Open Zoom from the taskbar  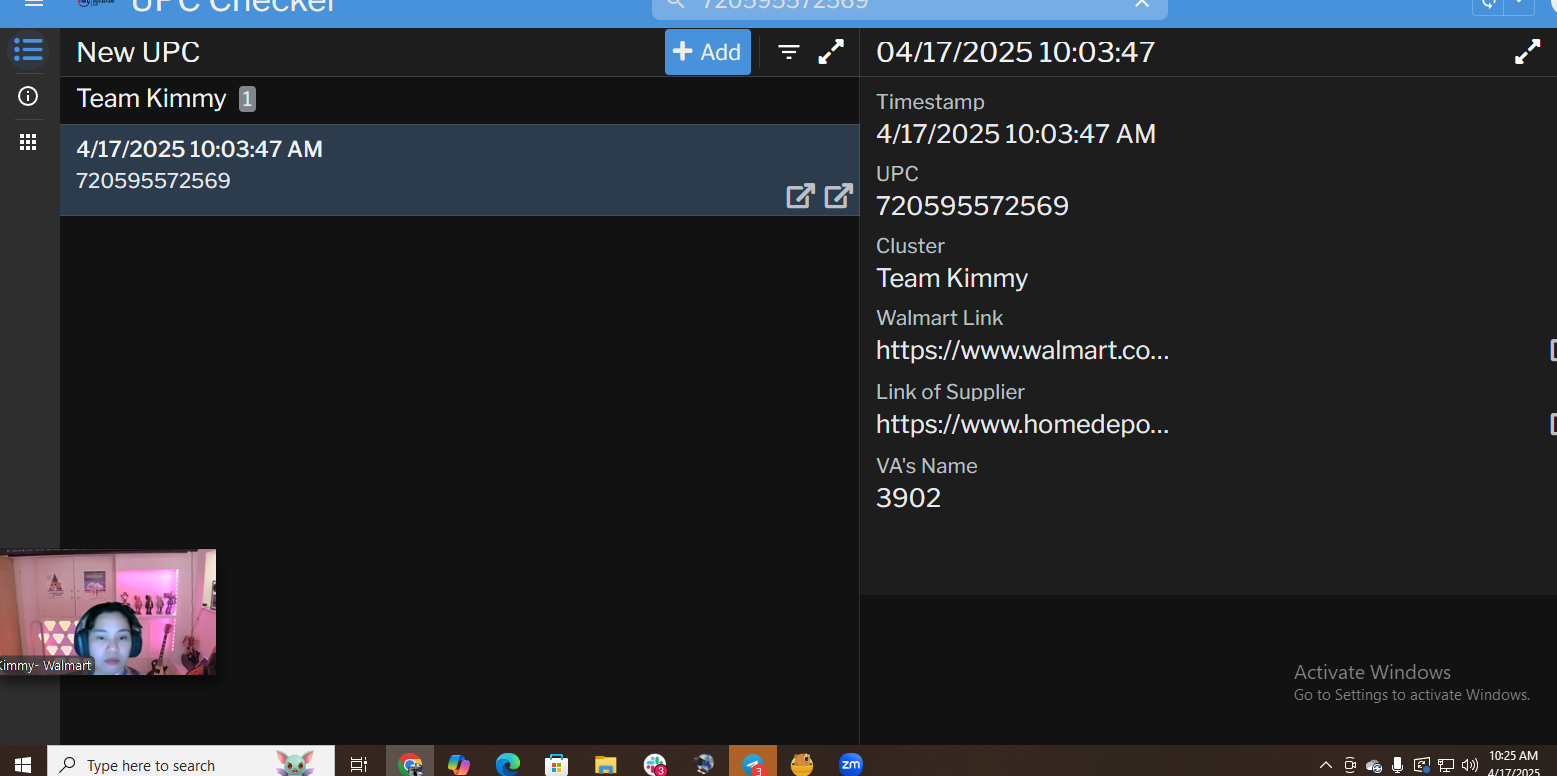pyautogui.click(x=850, y=765)
